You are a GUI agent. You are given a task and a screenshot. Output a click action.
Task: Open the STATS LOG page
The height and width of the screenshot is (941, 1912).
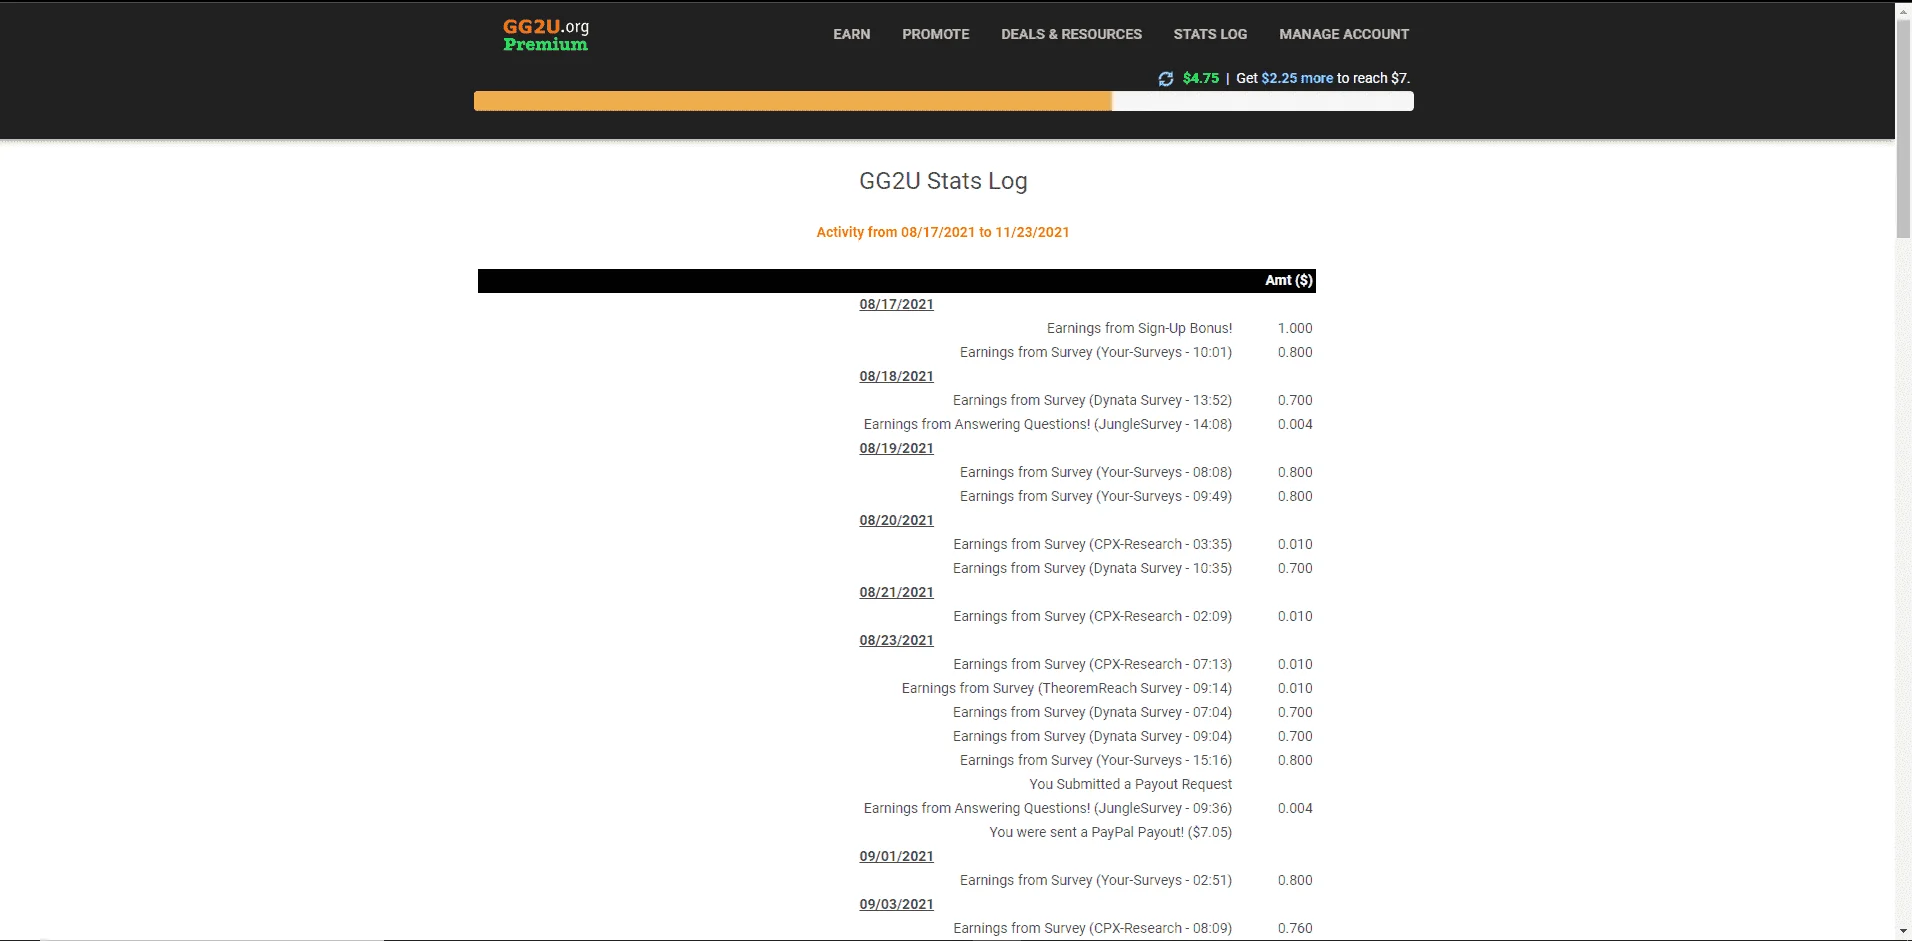1210,34
